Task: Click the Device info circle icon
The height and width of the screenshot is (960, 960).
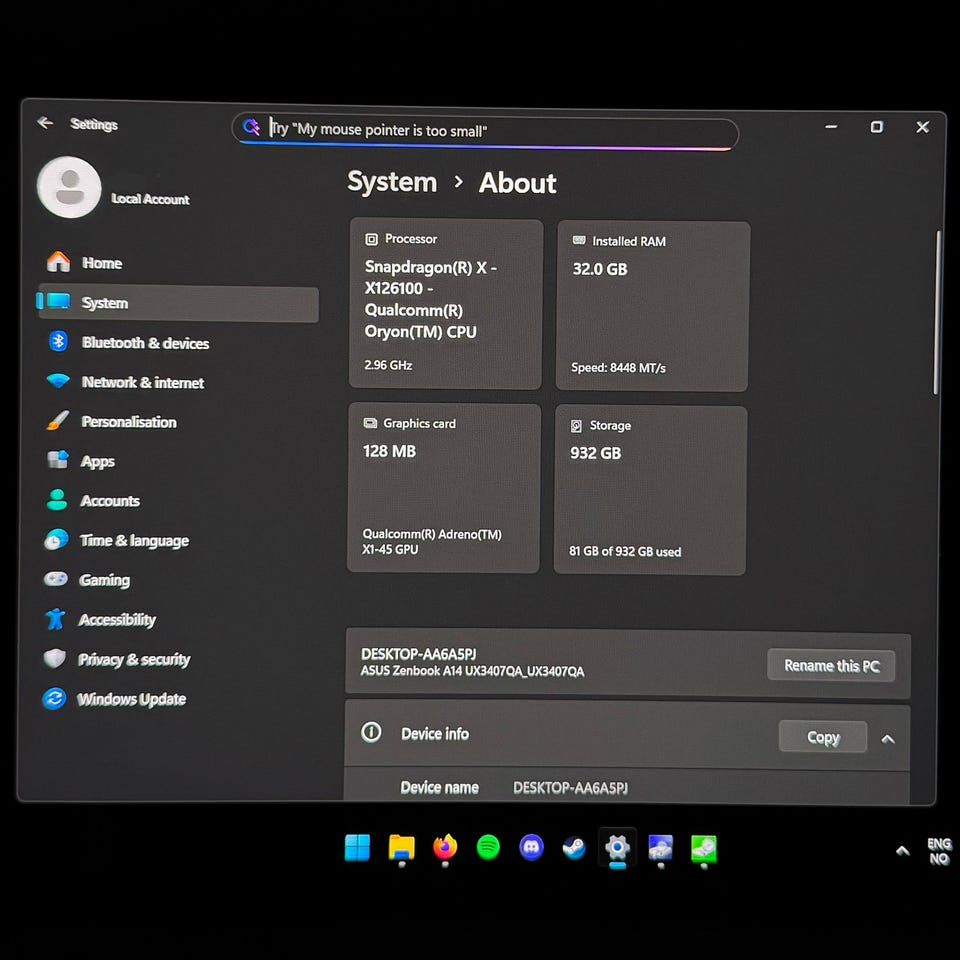Action: click(371, 732)
